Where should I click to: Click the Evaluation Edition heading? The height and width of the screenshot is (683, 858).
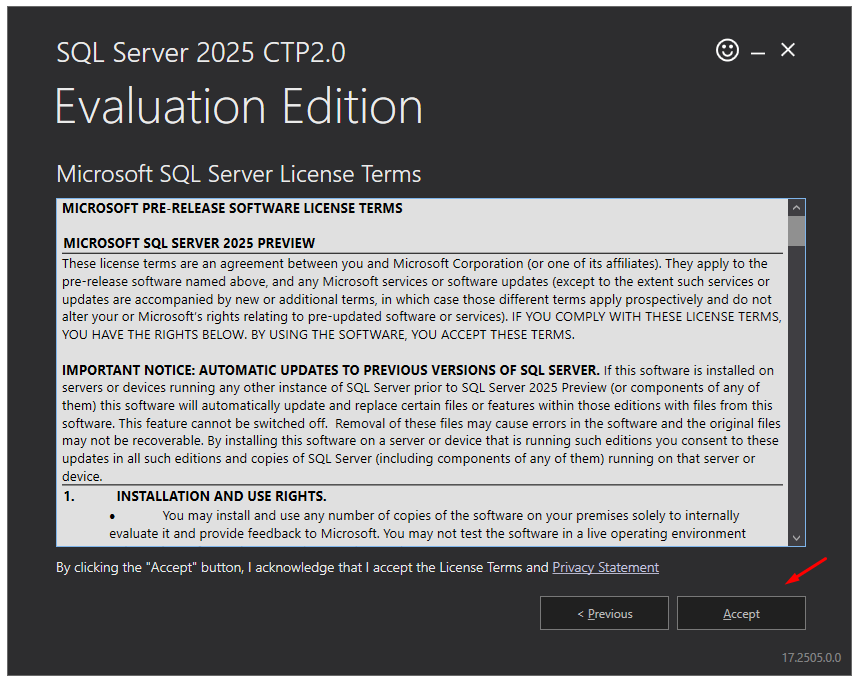pos(238,106)
